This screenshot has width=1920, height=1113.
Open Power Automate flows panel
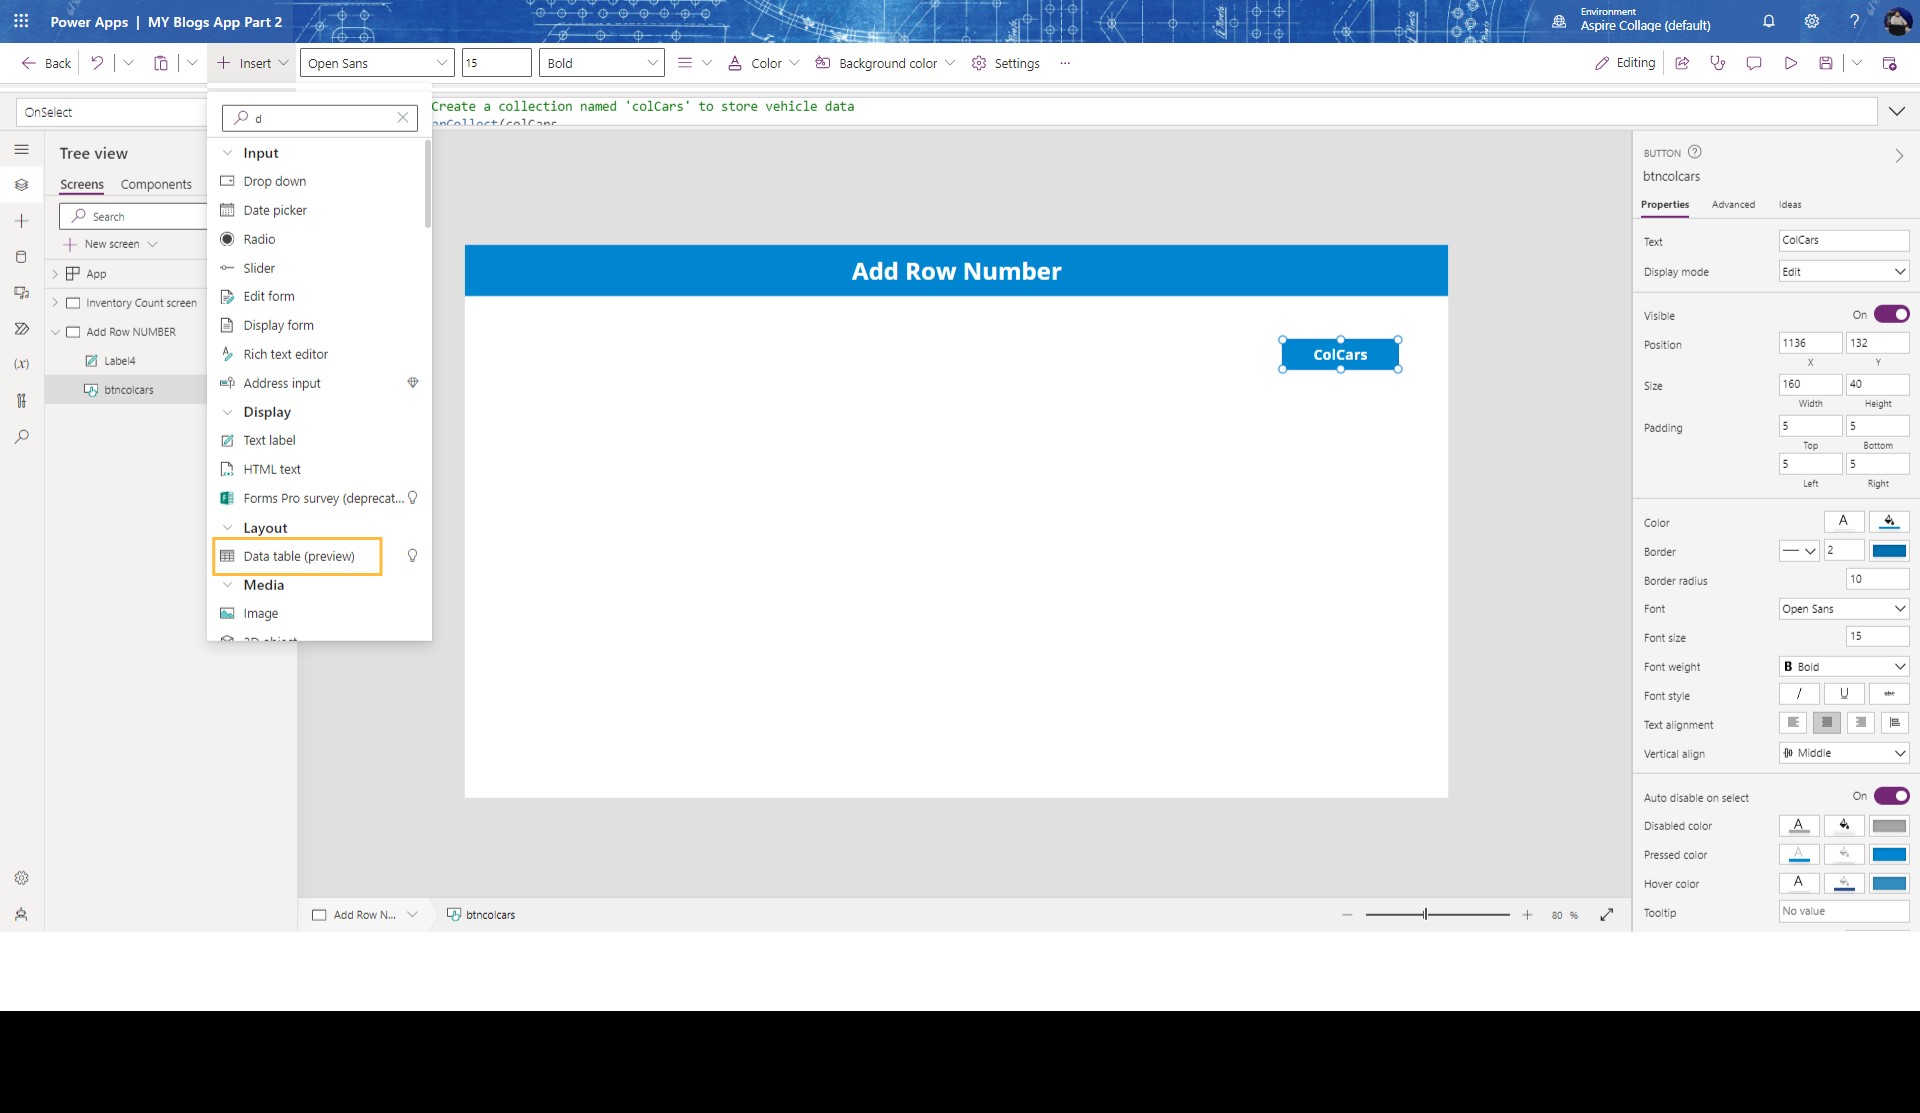click(x=21, y=328)
